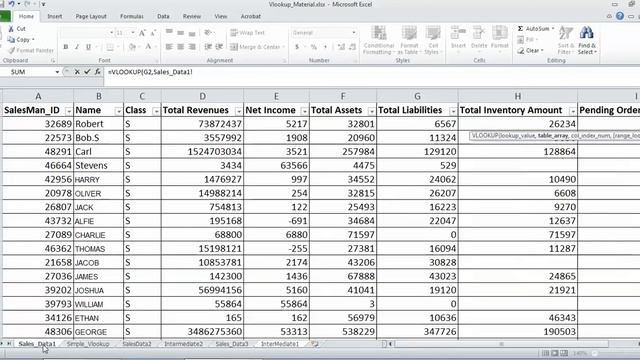The image size is (640, 360).
Task: Open the Borders dropdown icon
Action: click(x=110, y=47)
